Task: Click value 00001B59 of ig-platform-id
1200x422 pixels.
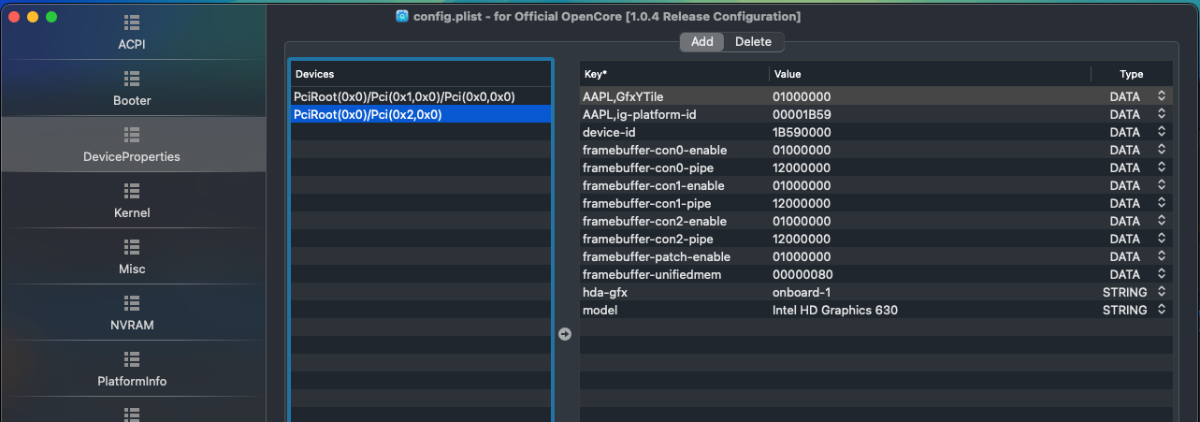Action: coord(801,115)
